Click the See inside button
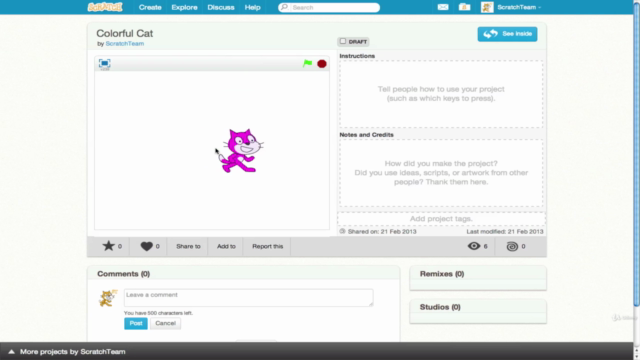The width and height of the screenshot is (640, 360). (x=507, y=34)
